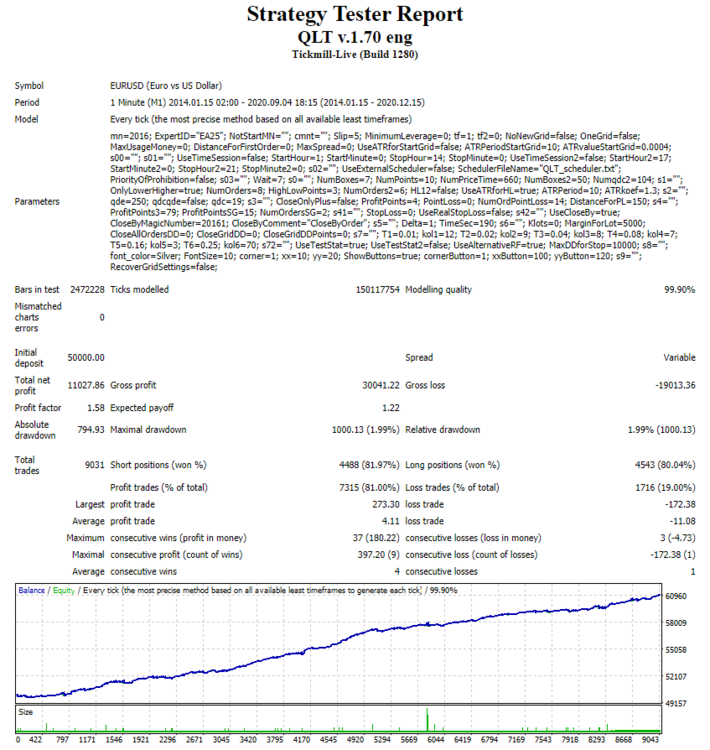
Task: Select the Expected payoff value 1.22
Action: tap(390, 408)
